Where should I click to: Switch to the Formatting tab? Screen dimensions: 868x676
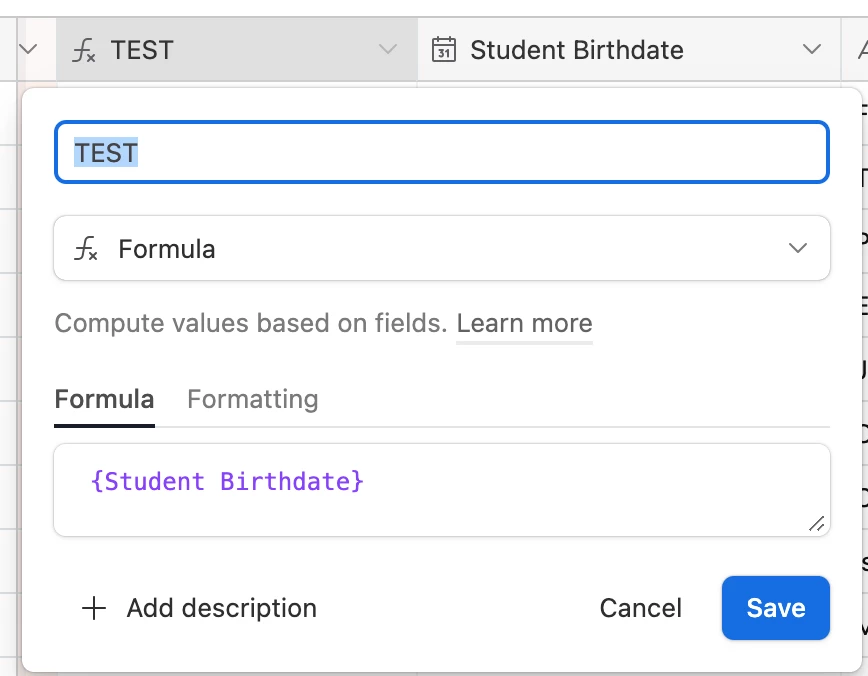(252, 400)
